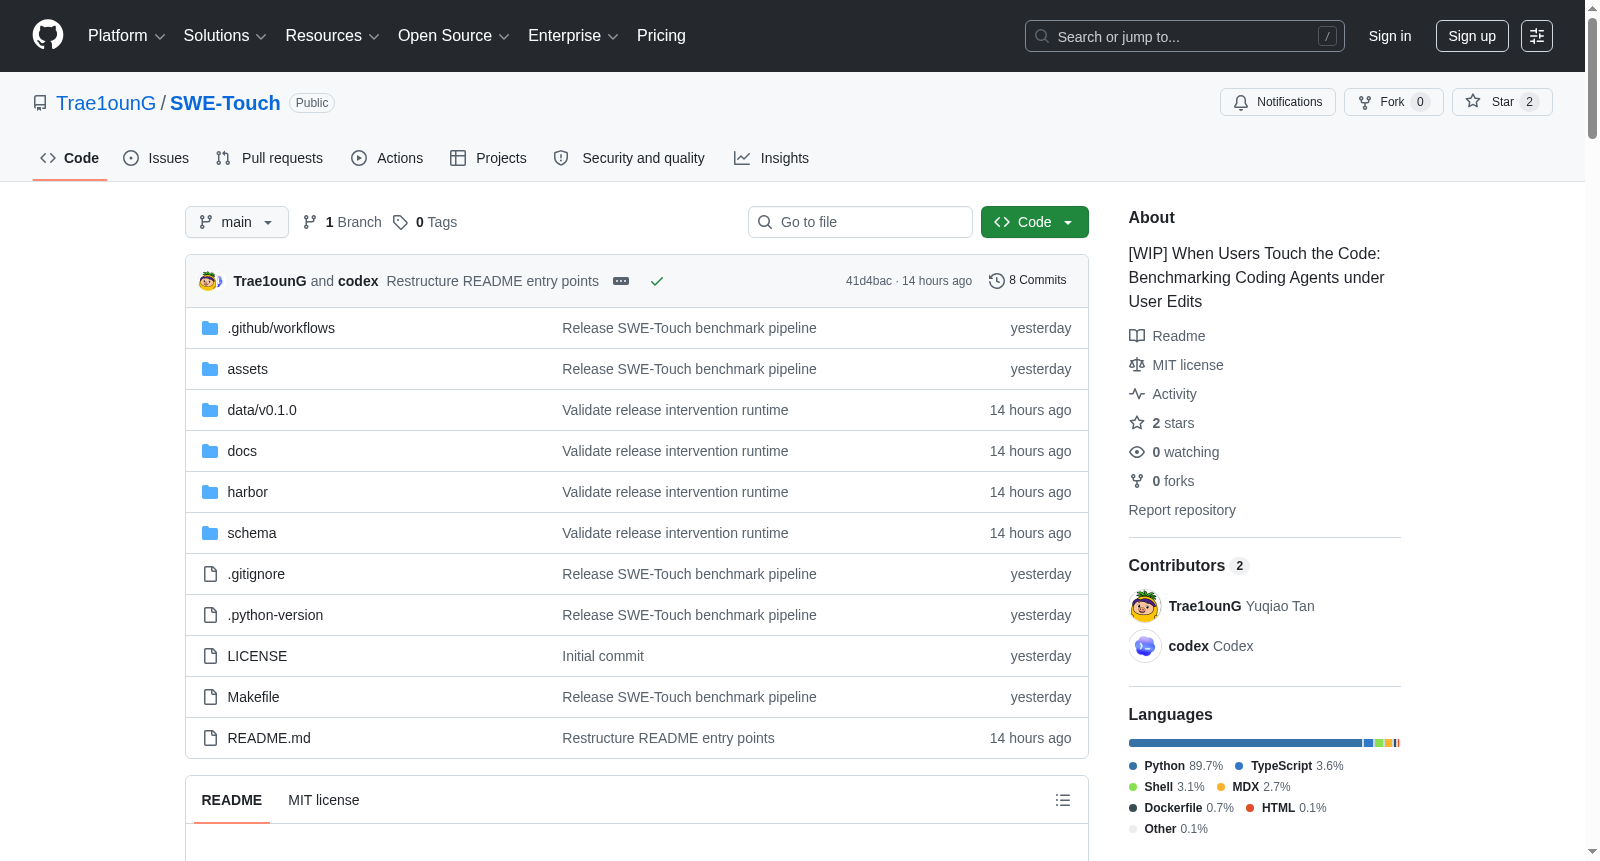The image size is (1600, 861).
Task: Open the Insights tab
Action: click(x=771, y=158)
